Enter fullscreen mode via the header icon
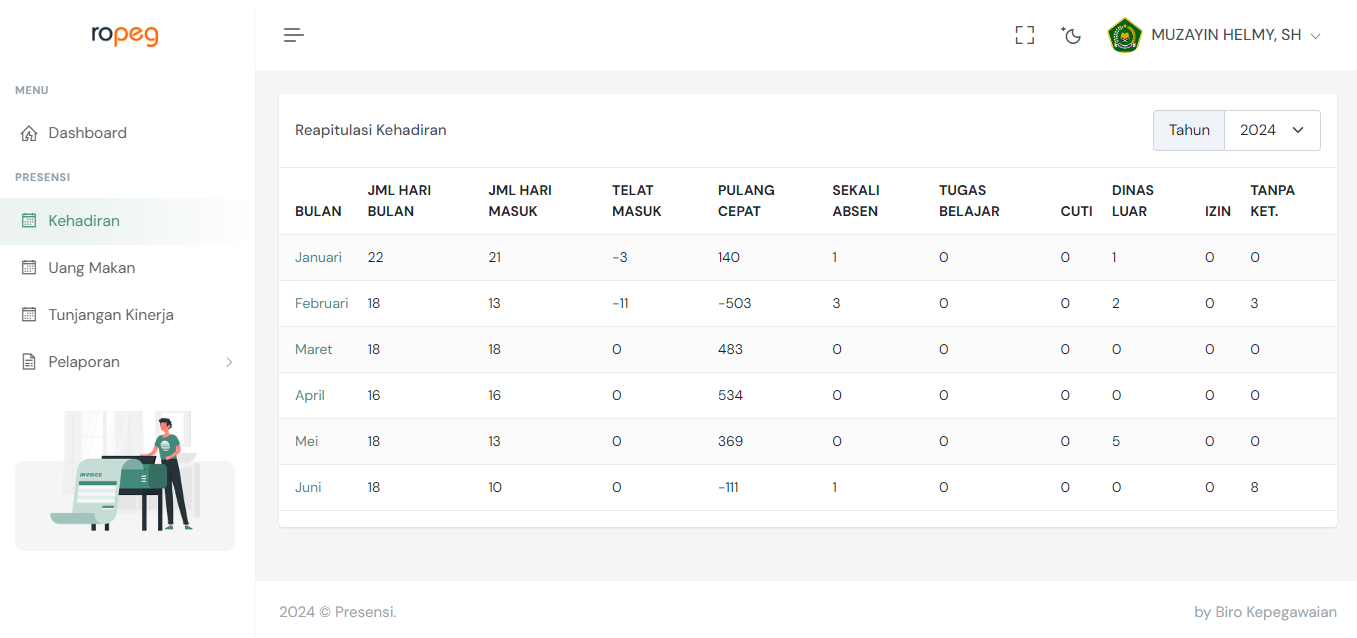The height and width of the screenshot is (638, 1357). coord(1024,35)
